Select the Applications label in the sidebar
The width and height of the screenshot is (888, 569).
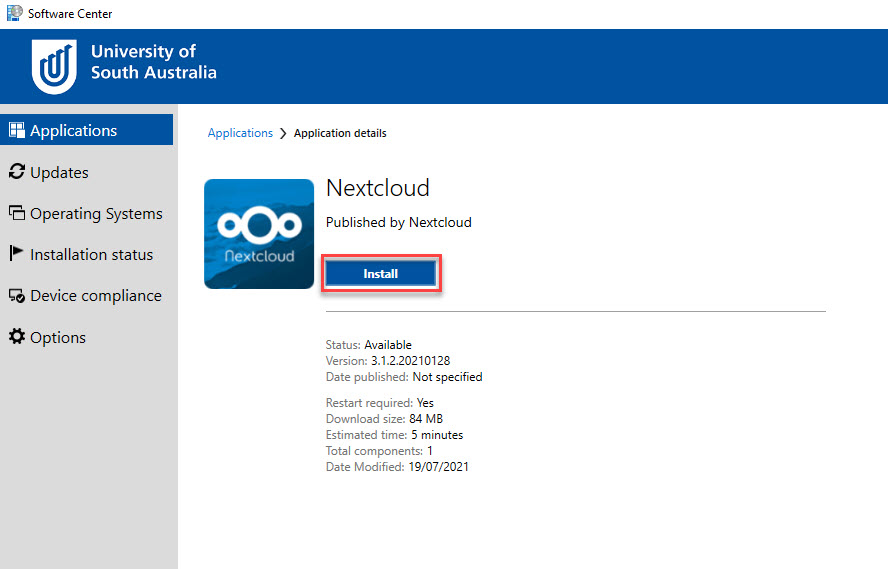coord(73,130)
